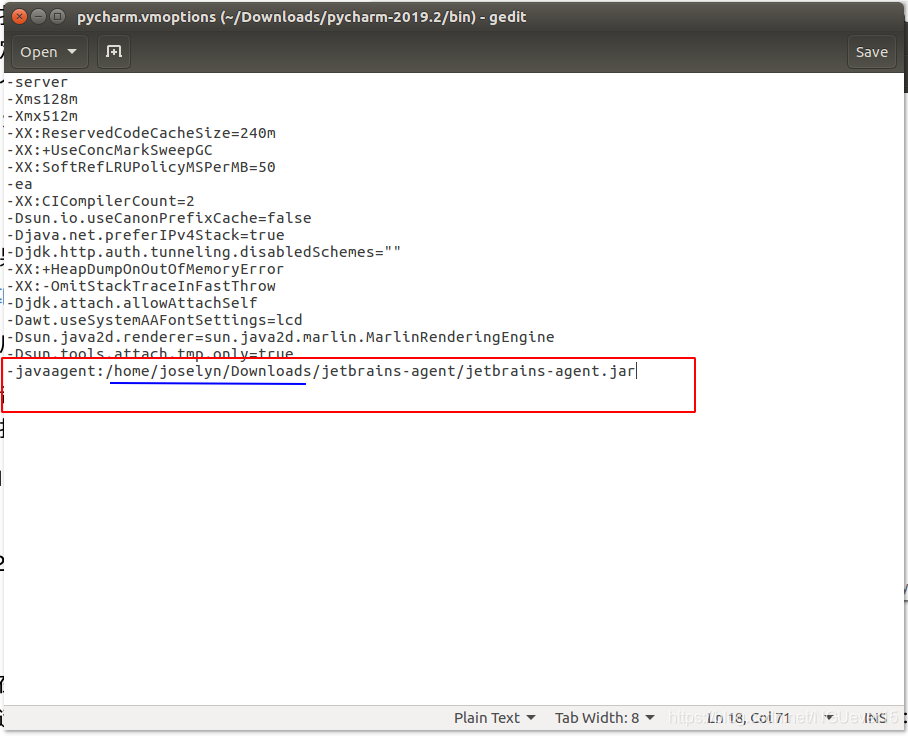Screen dimensions: 908x736
Task: Click the '-XX:+UseConcMarkSweepGC' line
Action: pos(109,150)
